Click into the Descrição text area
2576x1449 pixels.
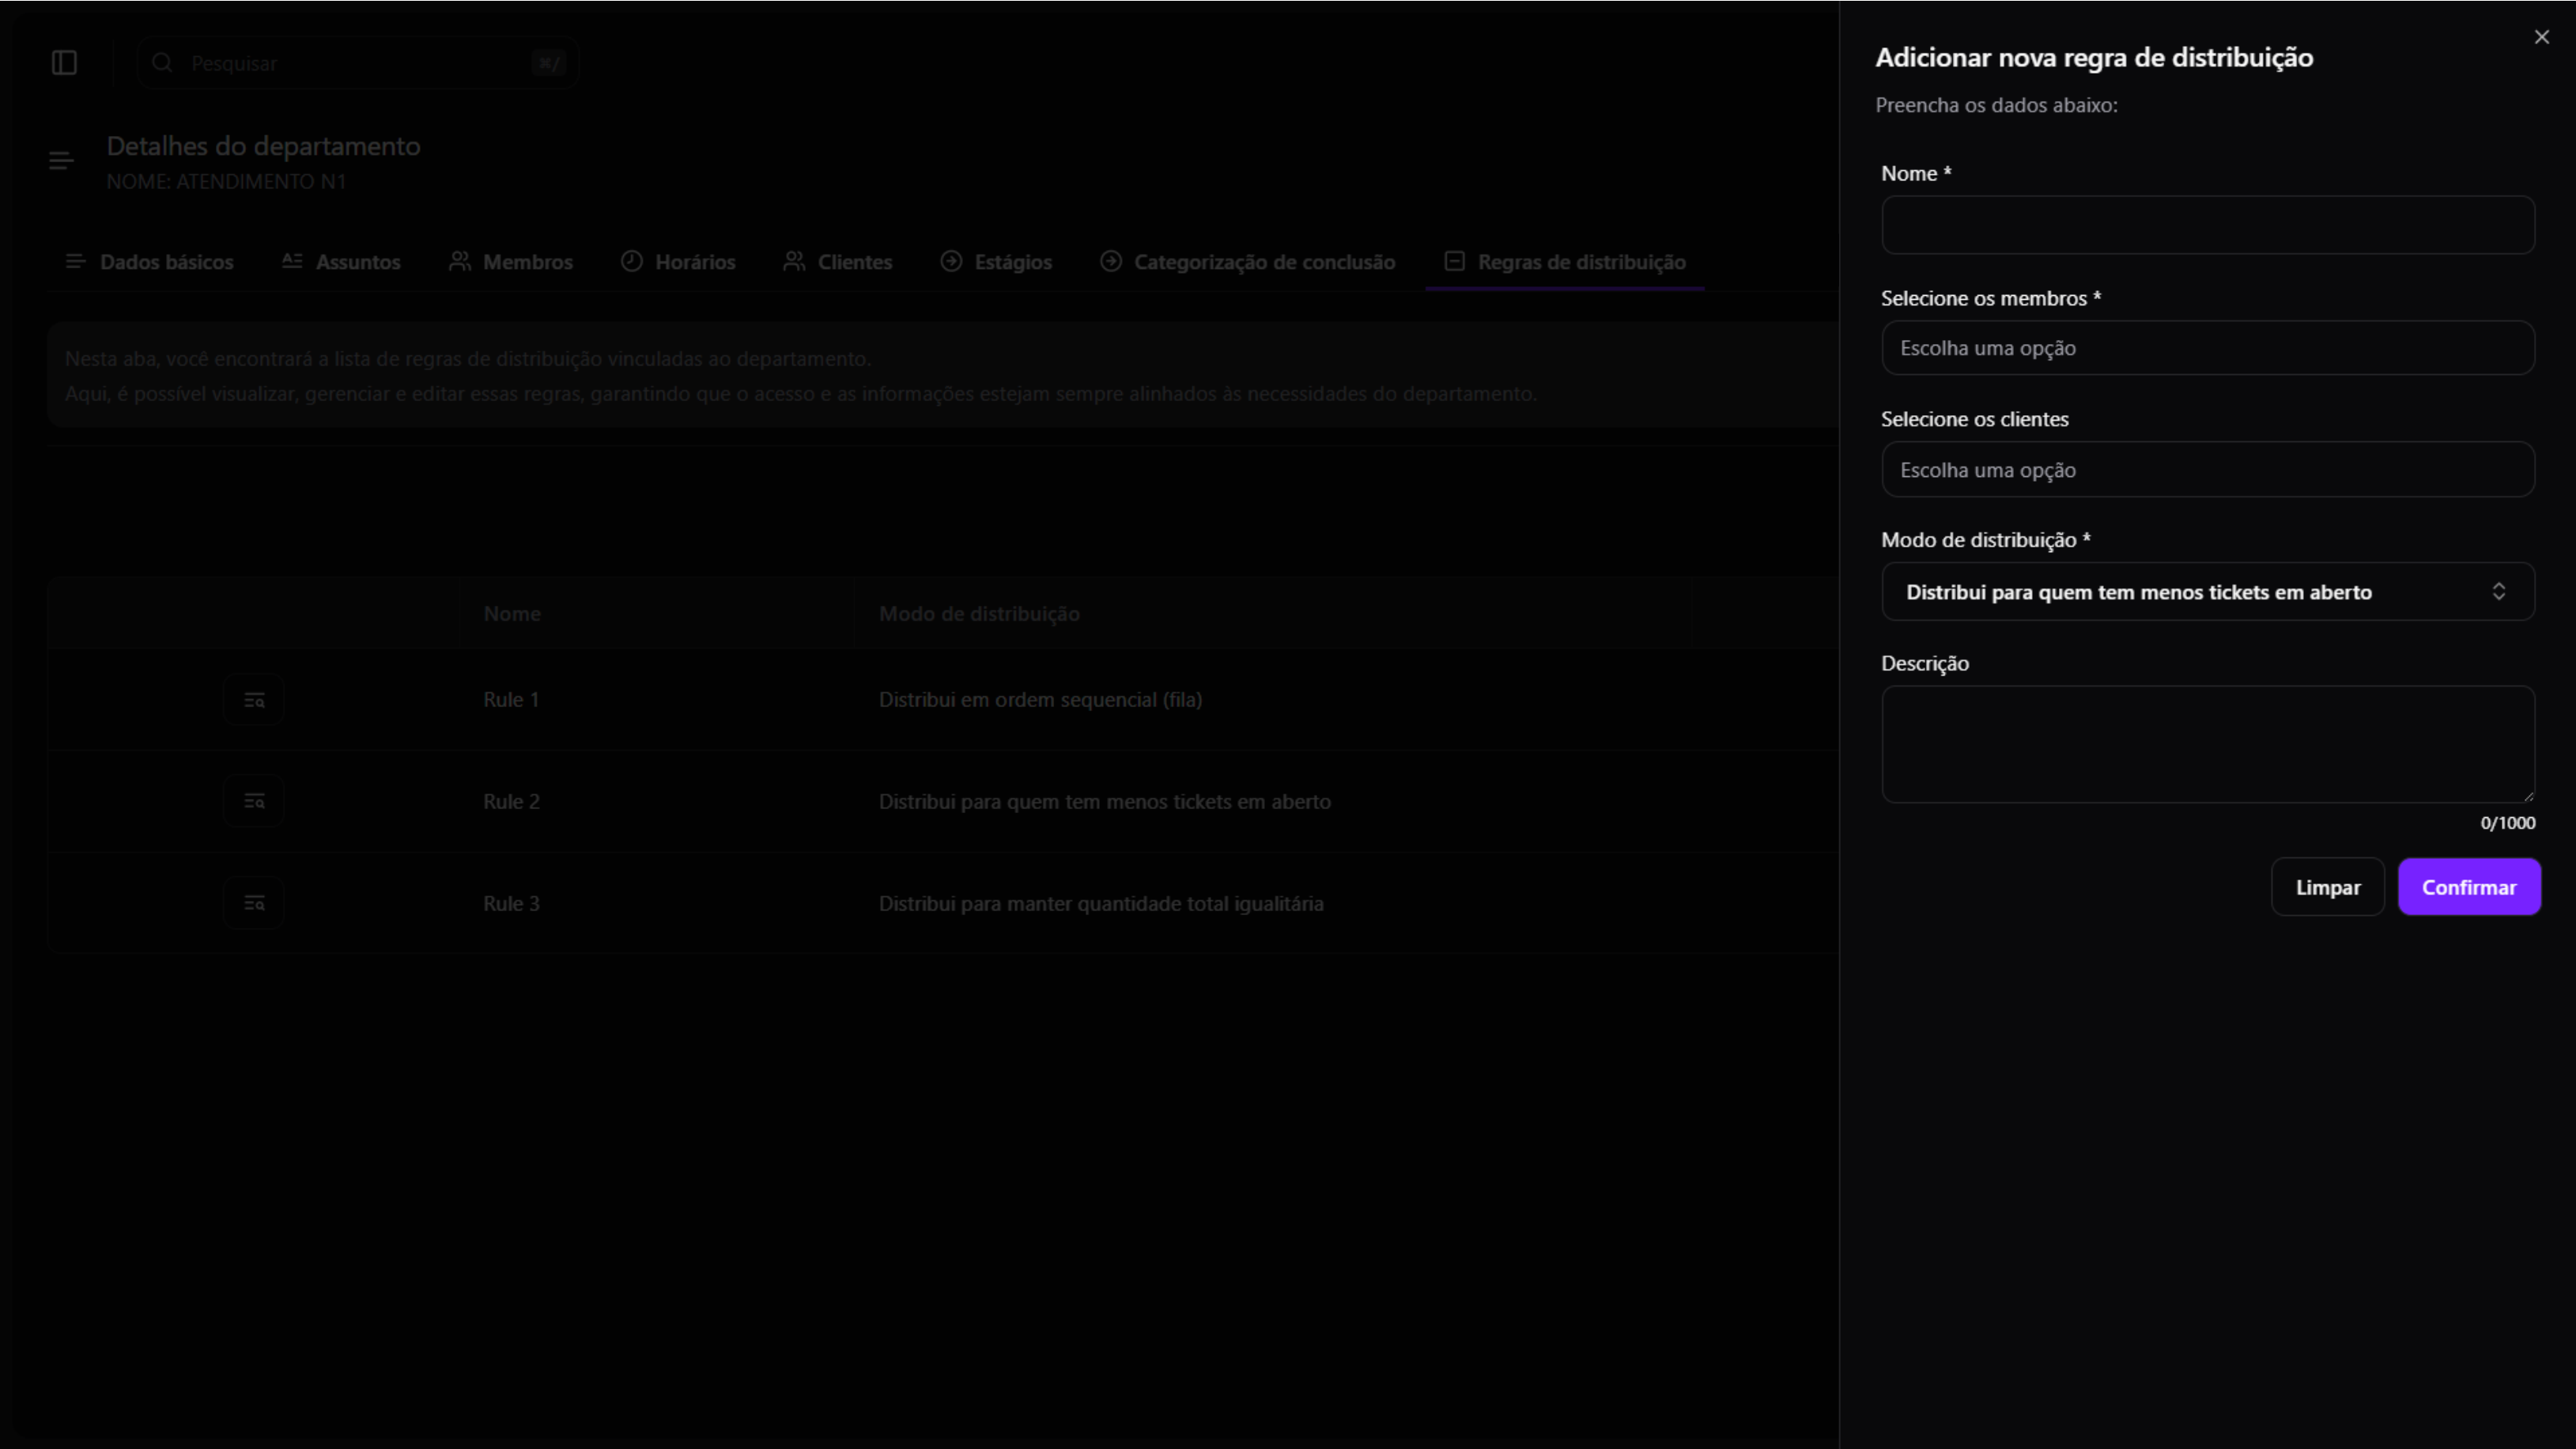point(2207,744)
